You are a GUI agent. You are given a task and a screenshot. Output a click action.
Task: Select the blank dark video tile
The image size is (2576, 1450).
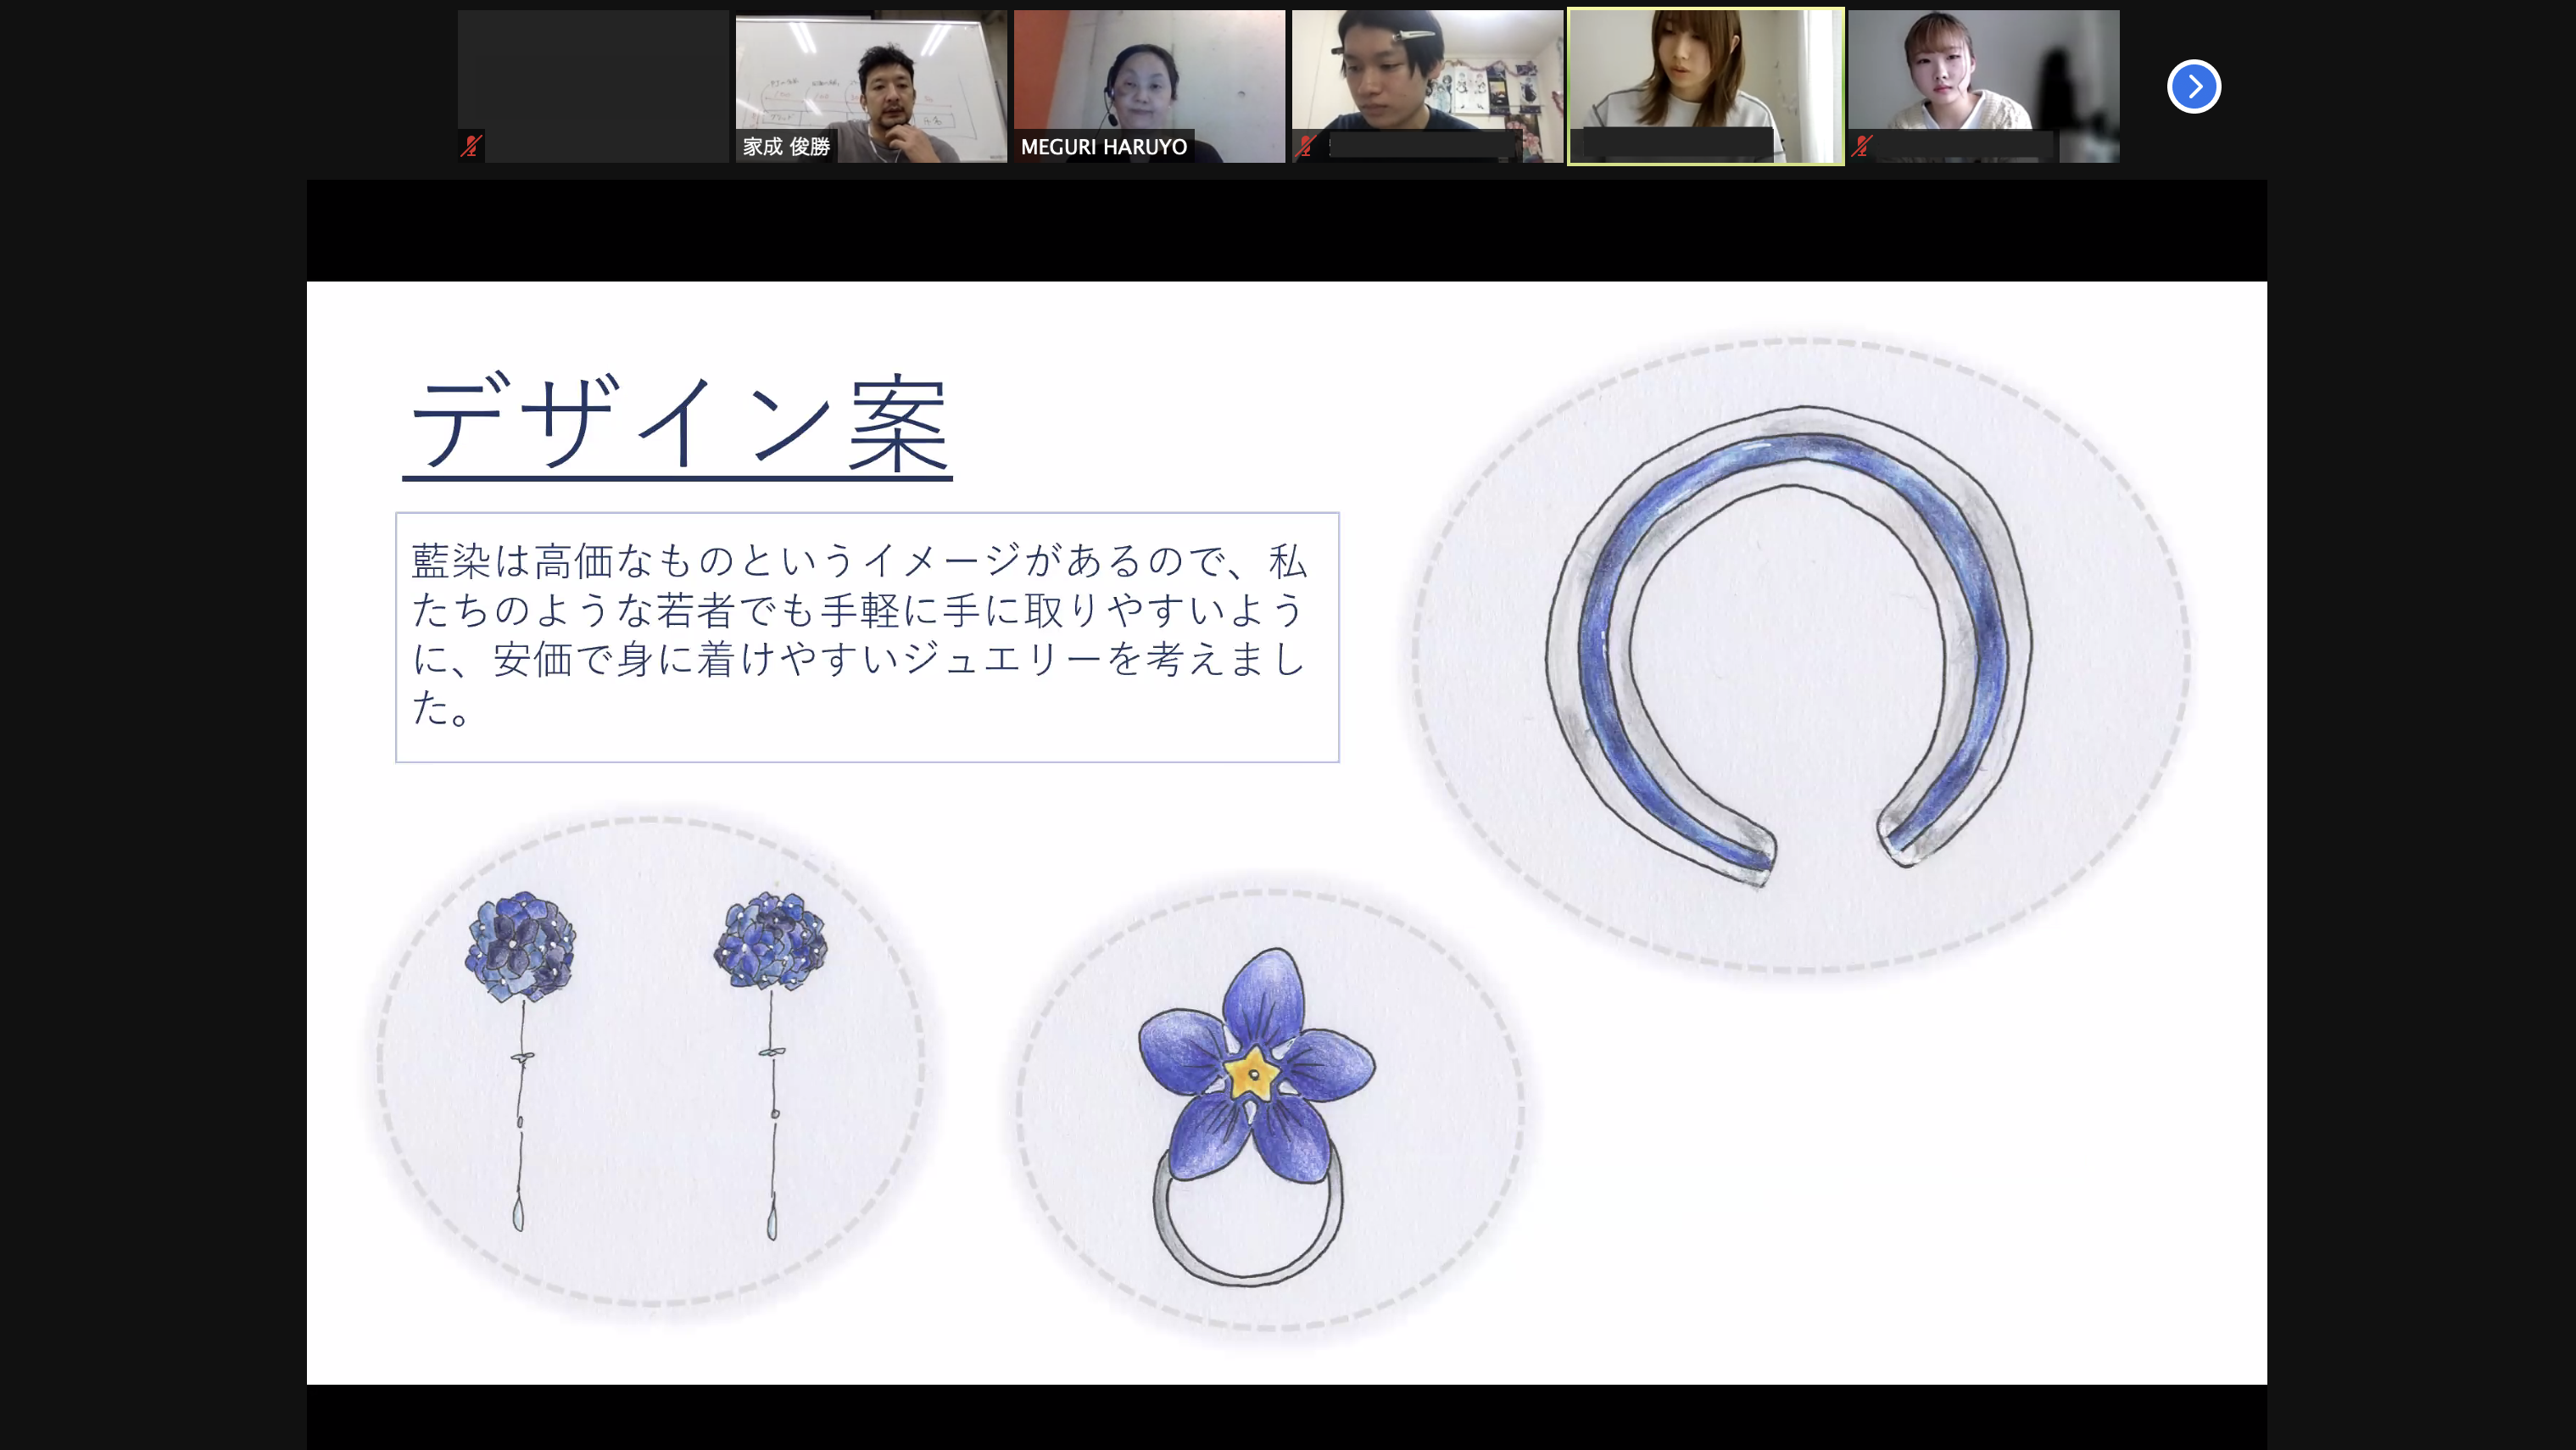(x=593, y=80)
